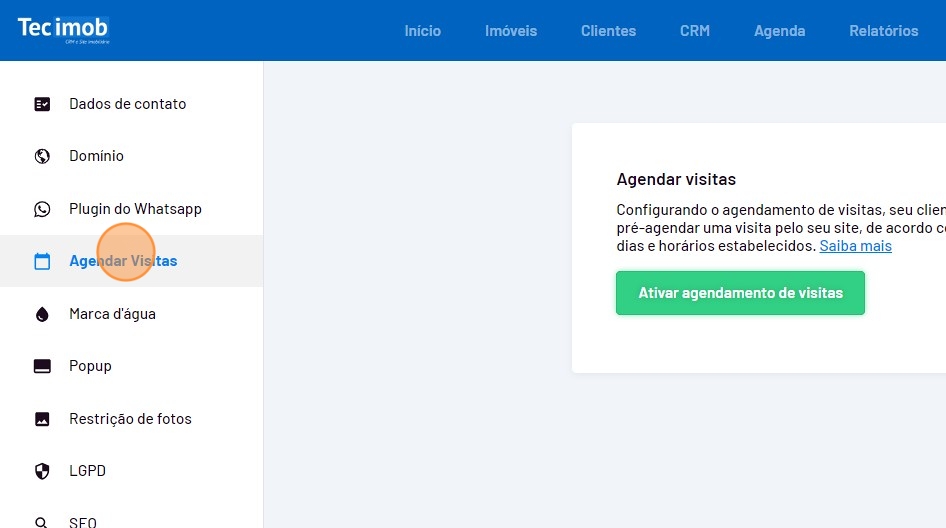Select the SEO magnifier icon
This screenshot has width=946, height=528.
tap(42, 521)
